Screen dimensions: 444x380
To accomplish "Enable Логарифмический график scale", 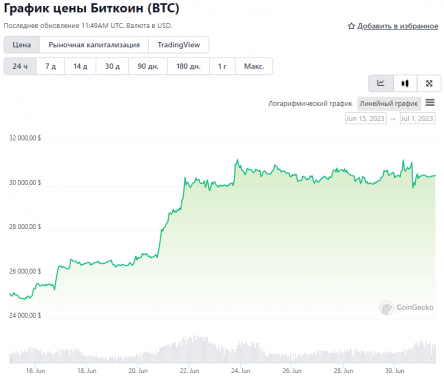I will (x=310, y=104).
